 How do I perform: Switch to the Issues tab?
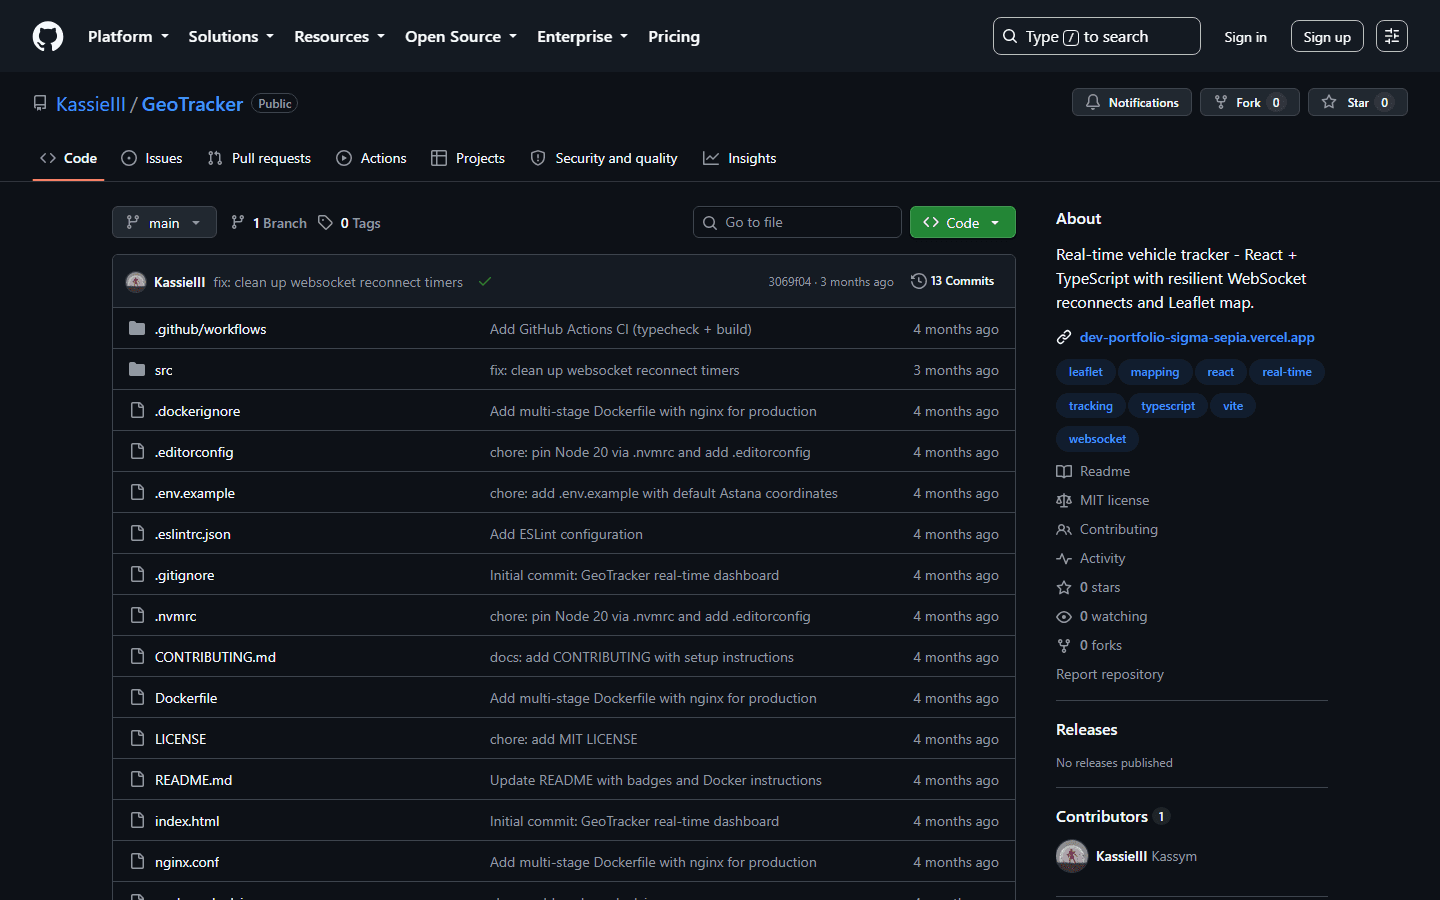click(x=152, y=158)
